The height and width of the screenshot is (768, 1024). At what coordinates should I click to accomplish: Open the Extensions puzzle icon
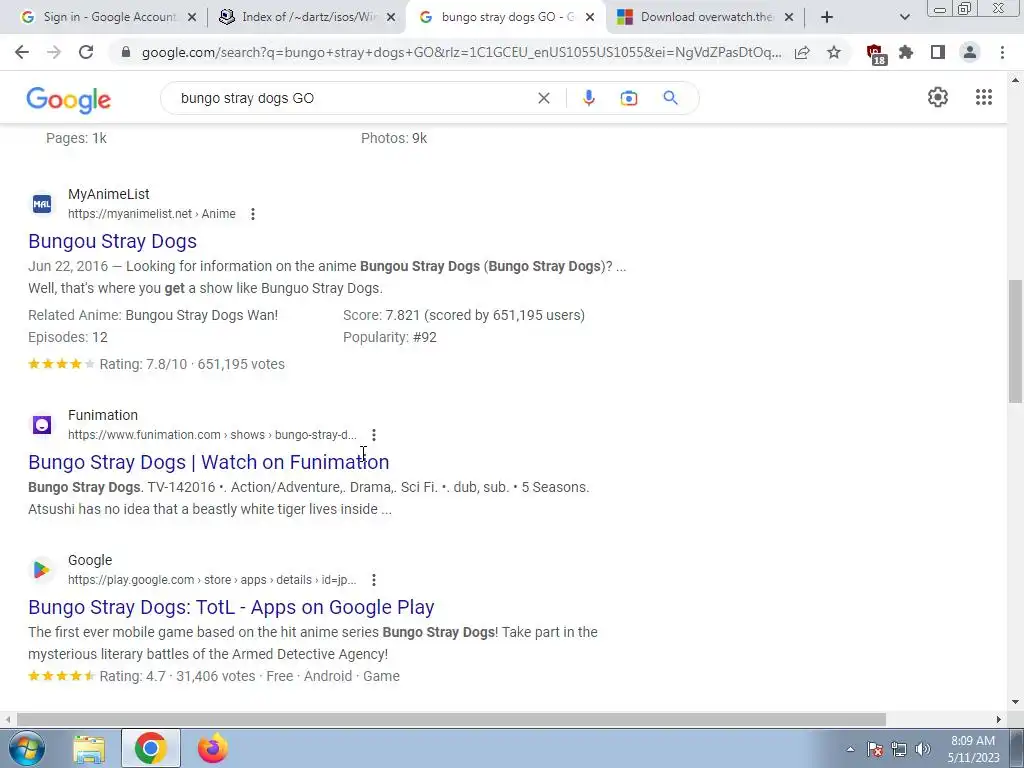tap(906, 52)
